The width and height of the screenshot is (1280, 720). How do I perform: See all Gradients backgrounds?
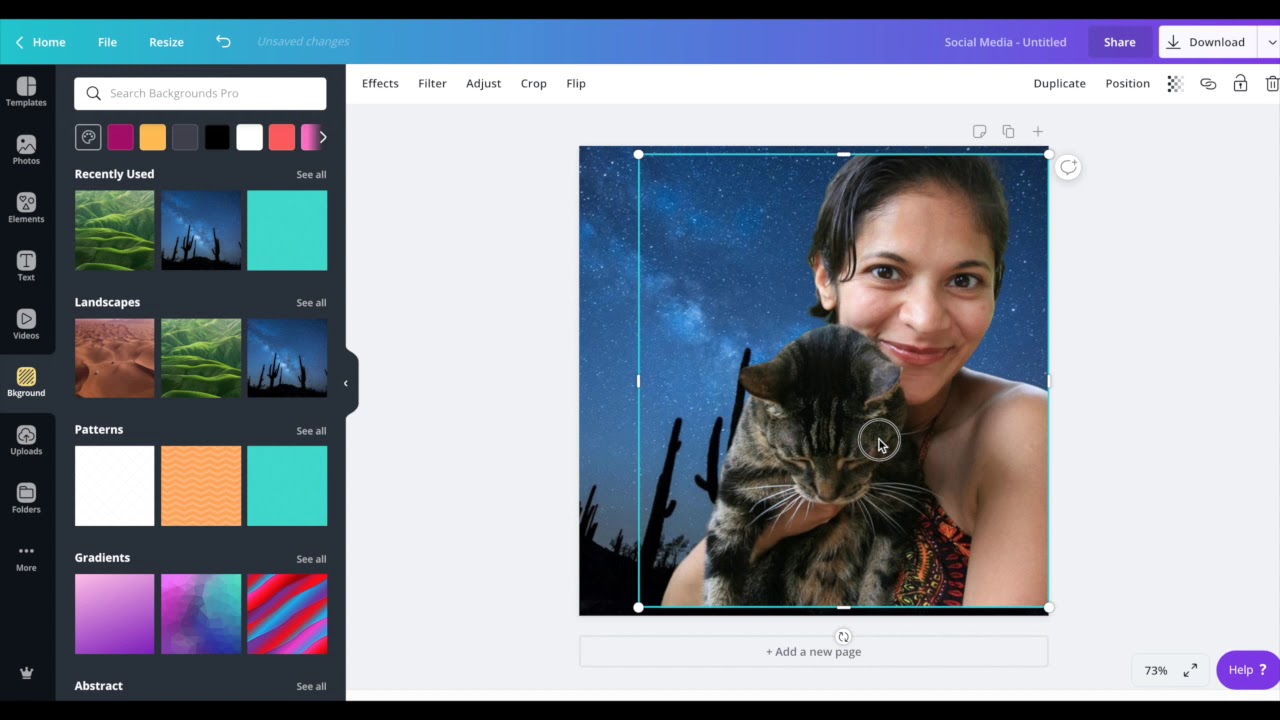pos(311,558)
